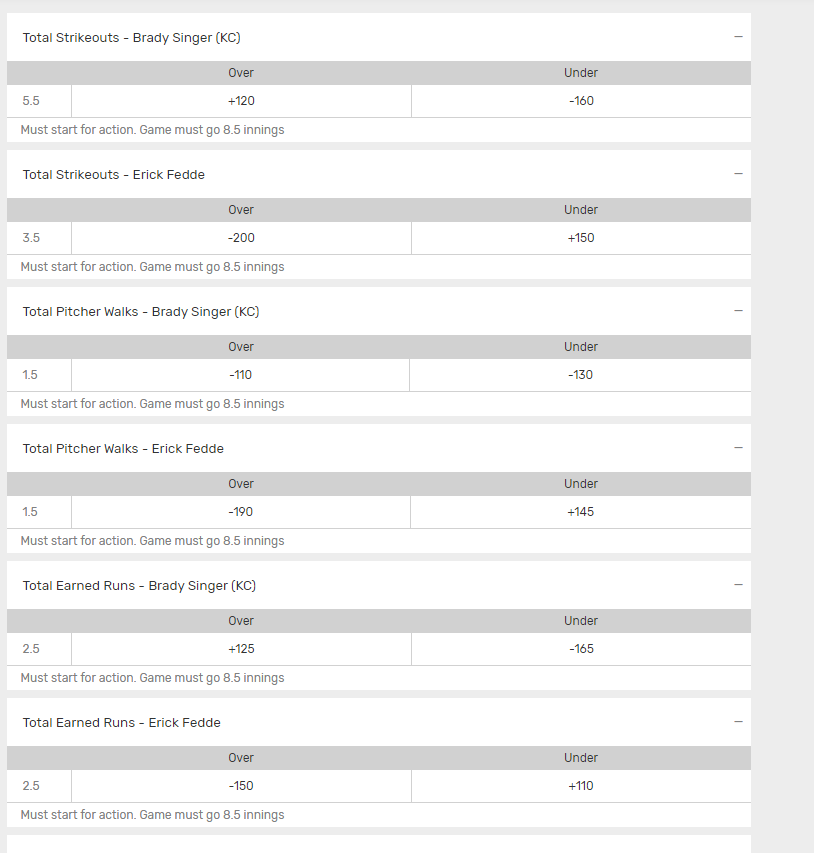Select Fedde strikeouts Over at -200

241,238
